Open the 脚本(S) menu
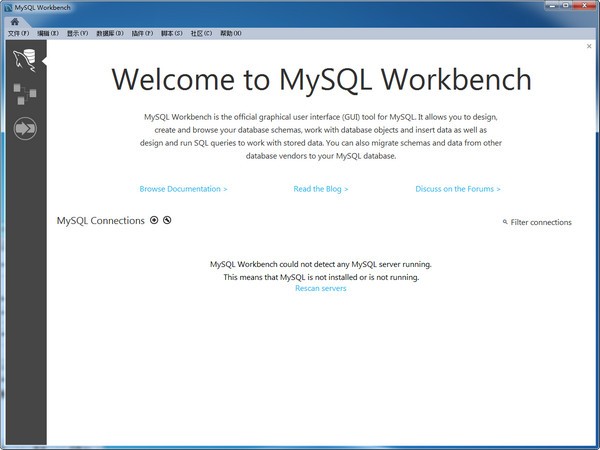The width and height of the screenshot is (600, 450). click(172, 33)
